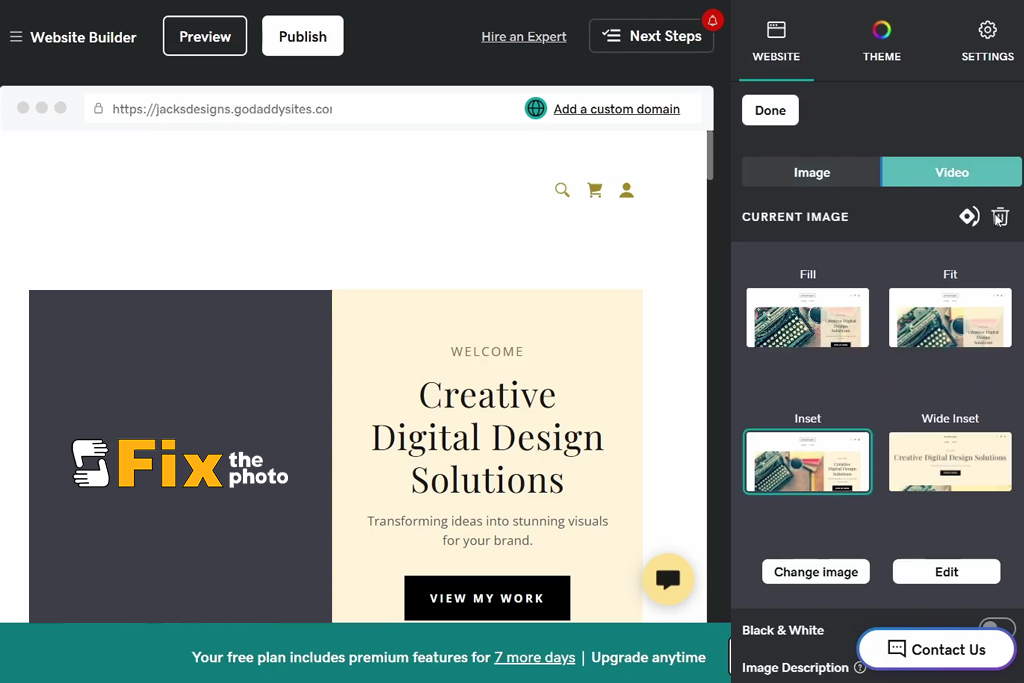This screenshot has height=683, width=1024.
Task: Click the Edit image button
Action: click(946, 572)
